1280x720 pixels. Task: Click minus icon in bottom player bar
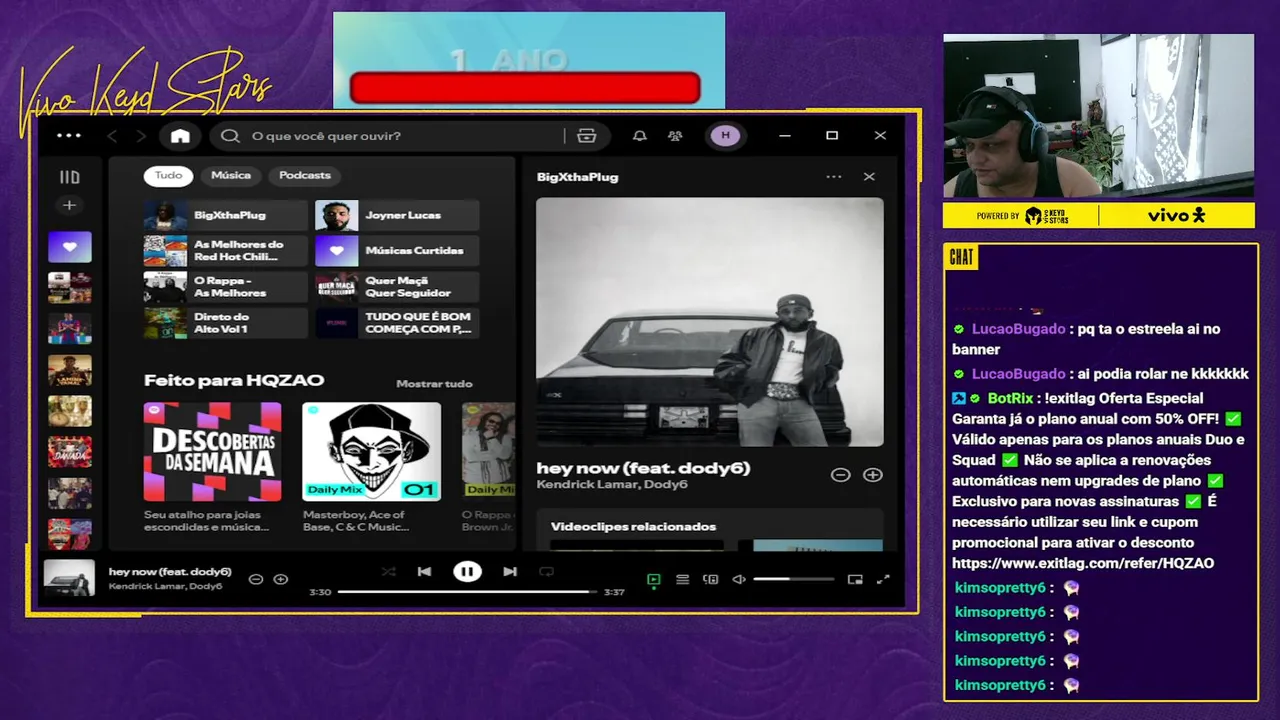tap(255, 579)
